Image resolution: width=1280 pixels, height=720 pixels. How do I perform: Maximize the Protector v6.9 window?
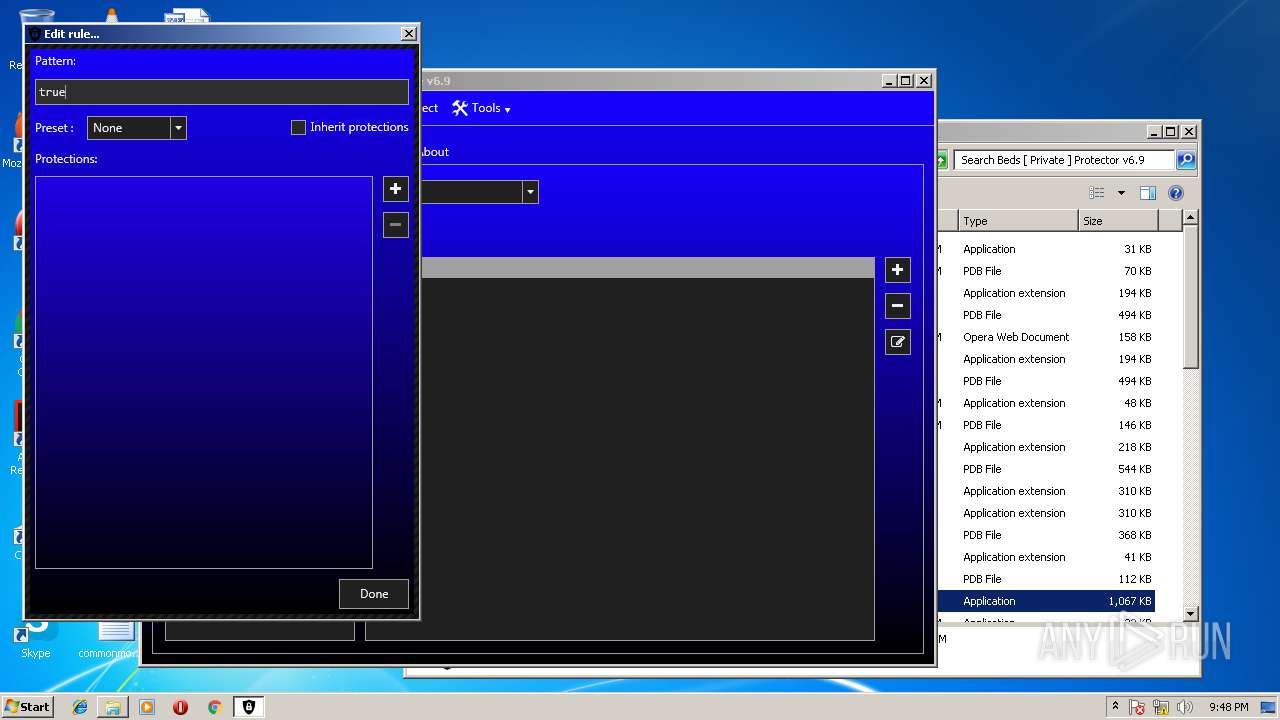[906, 80]
